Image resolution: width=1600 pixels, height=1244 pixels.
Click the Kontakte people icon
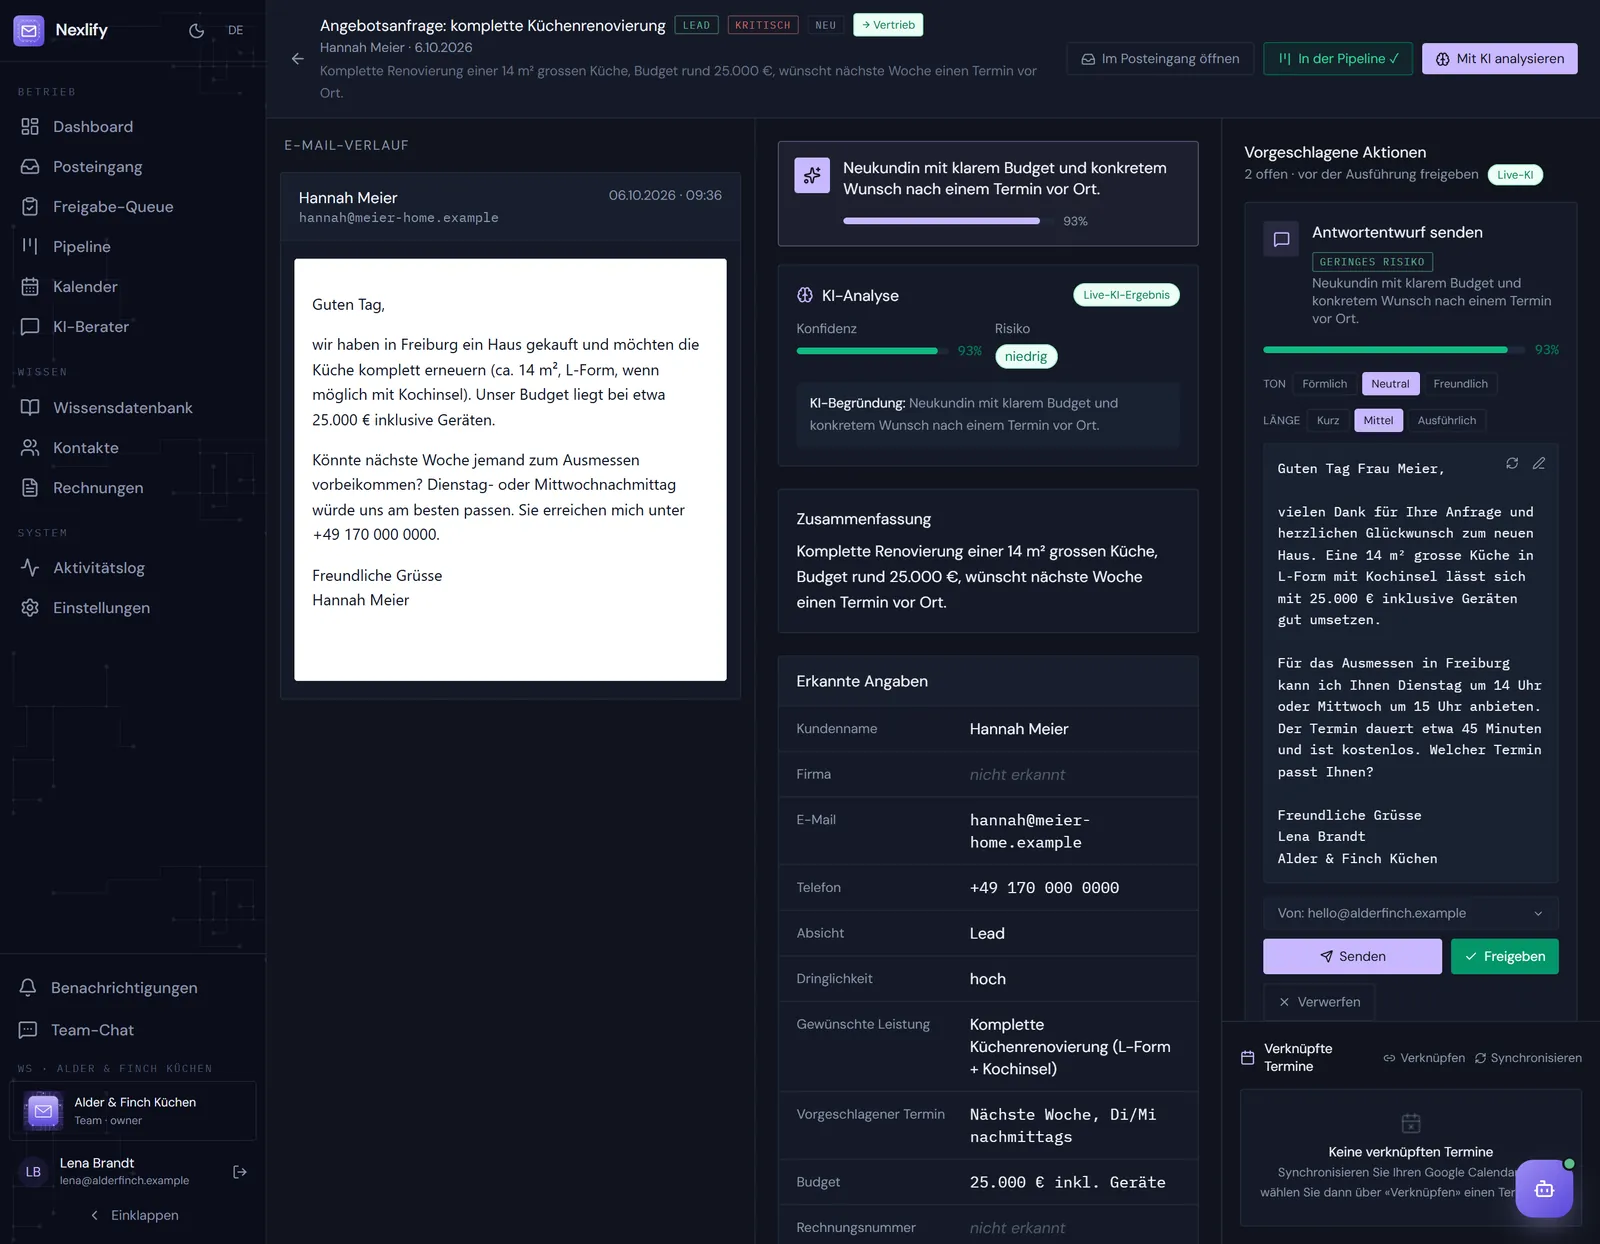30,448
